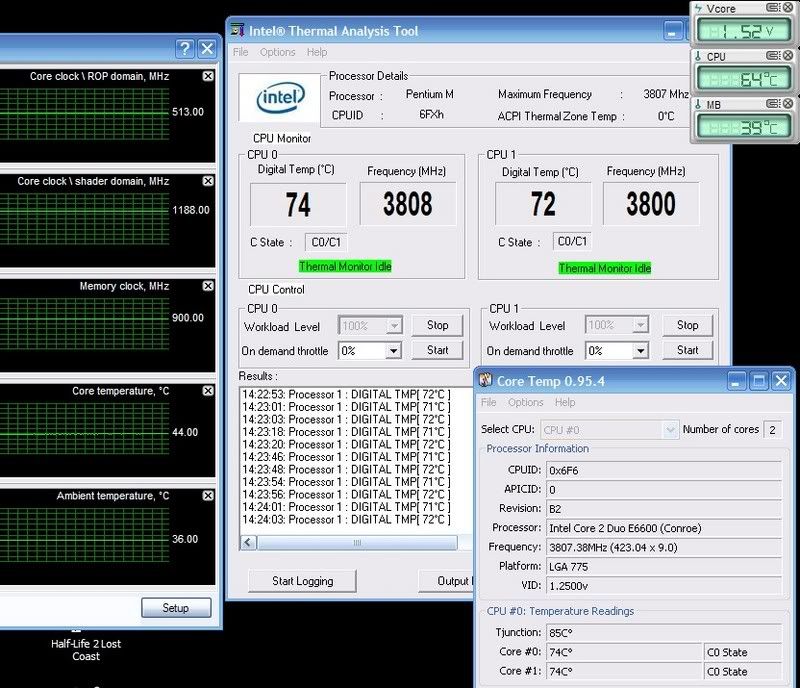The image size is (800, 688).
Task: Click the Vcore 1.52 V display
Action: click(x=744, y=31)
